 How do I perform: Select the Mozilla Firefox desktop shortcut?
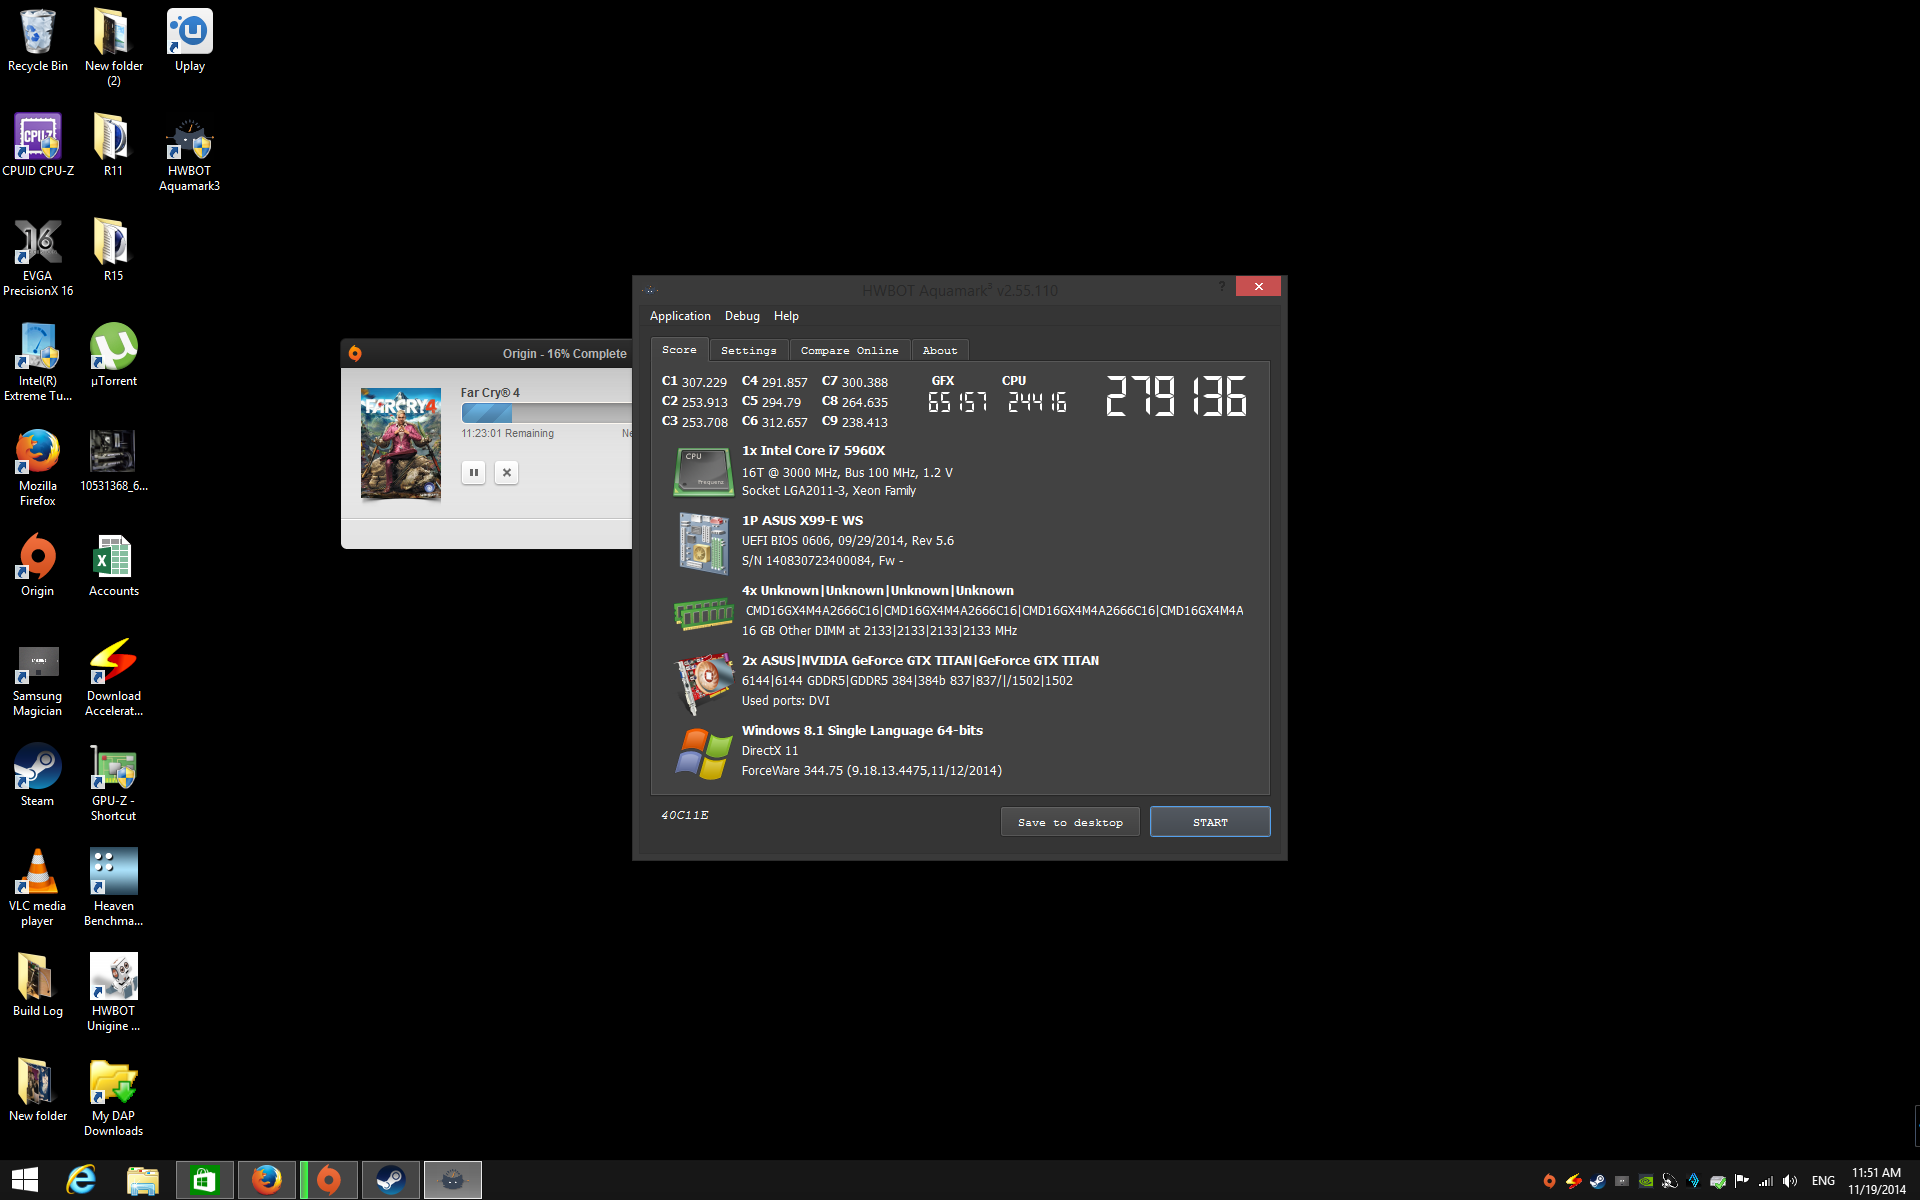coord(38,467)
